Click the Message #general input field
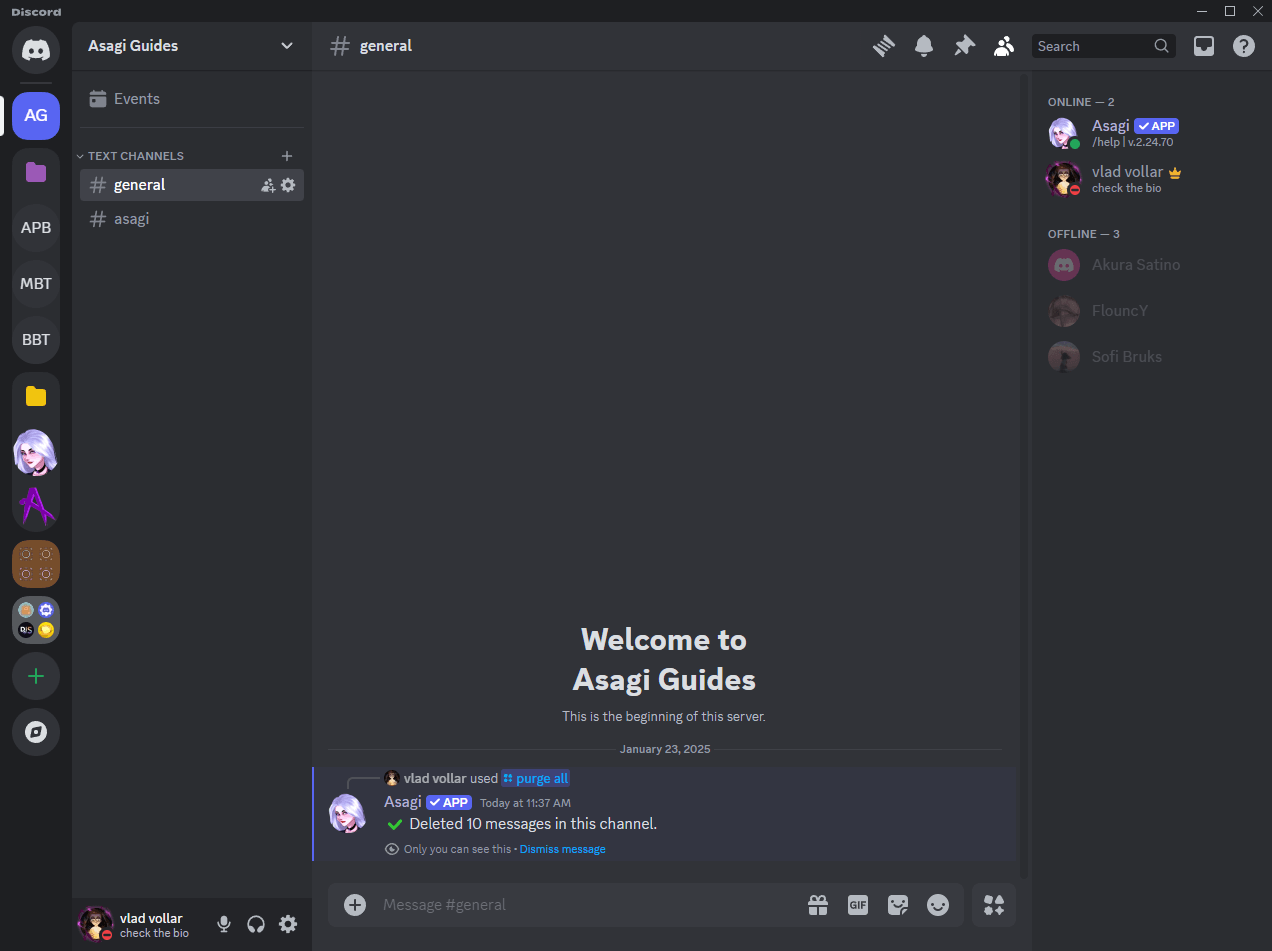 [588, 905]
